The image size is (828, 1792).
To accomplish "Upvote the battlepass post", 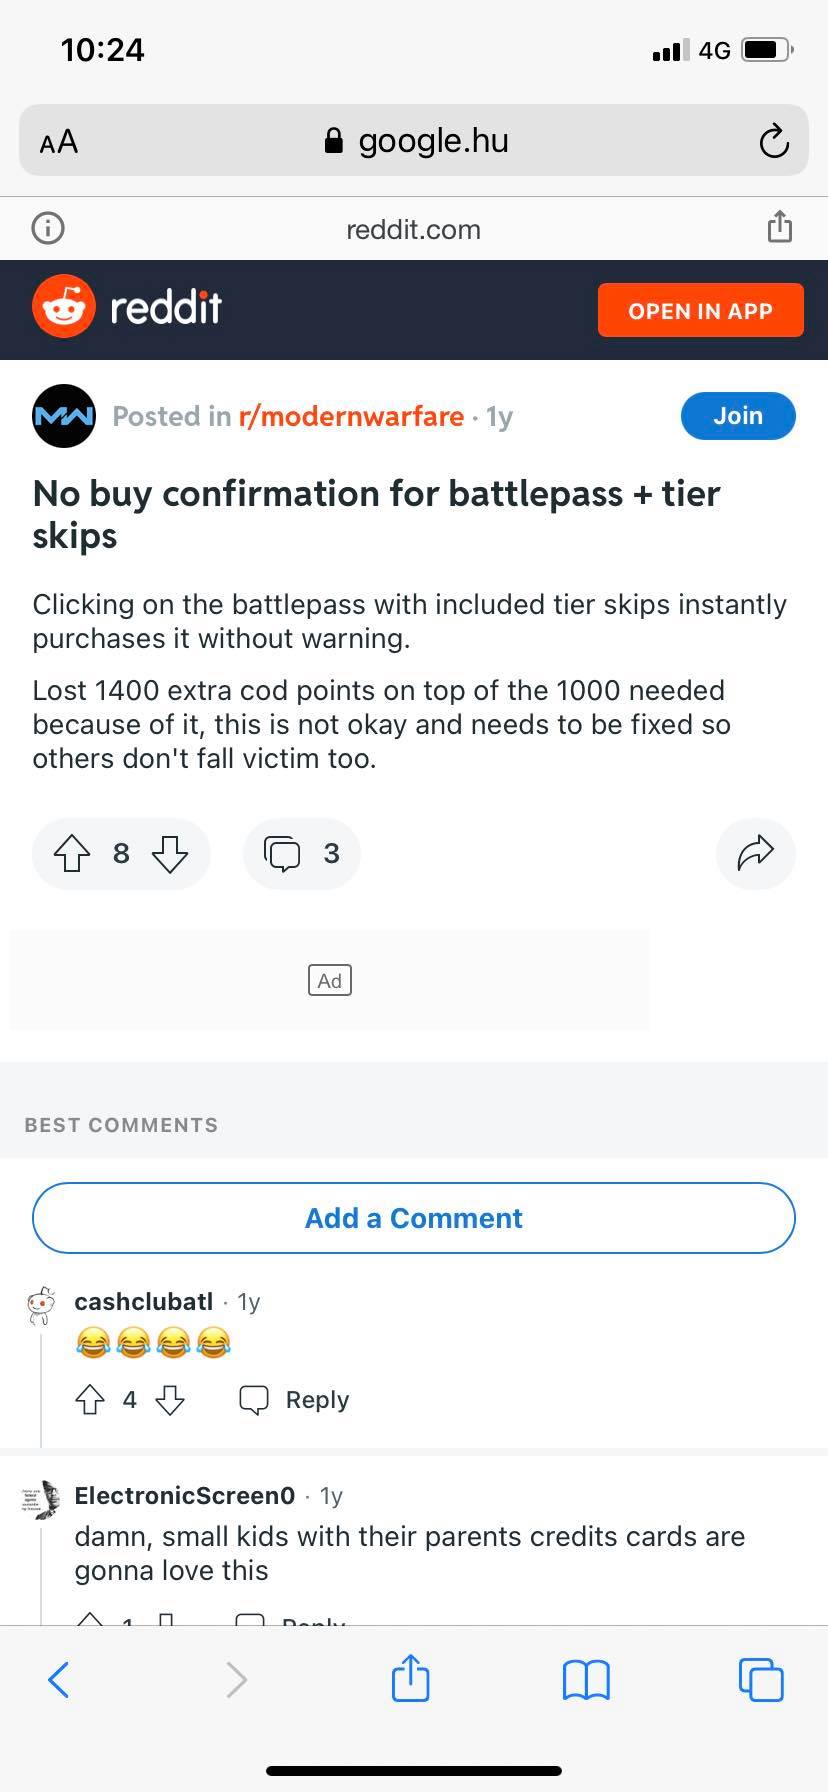I will pos(71,854).
